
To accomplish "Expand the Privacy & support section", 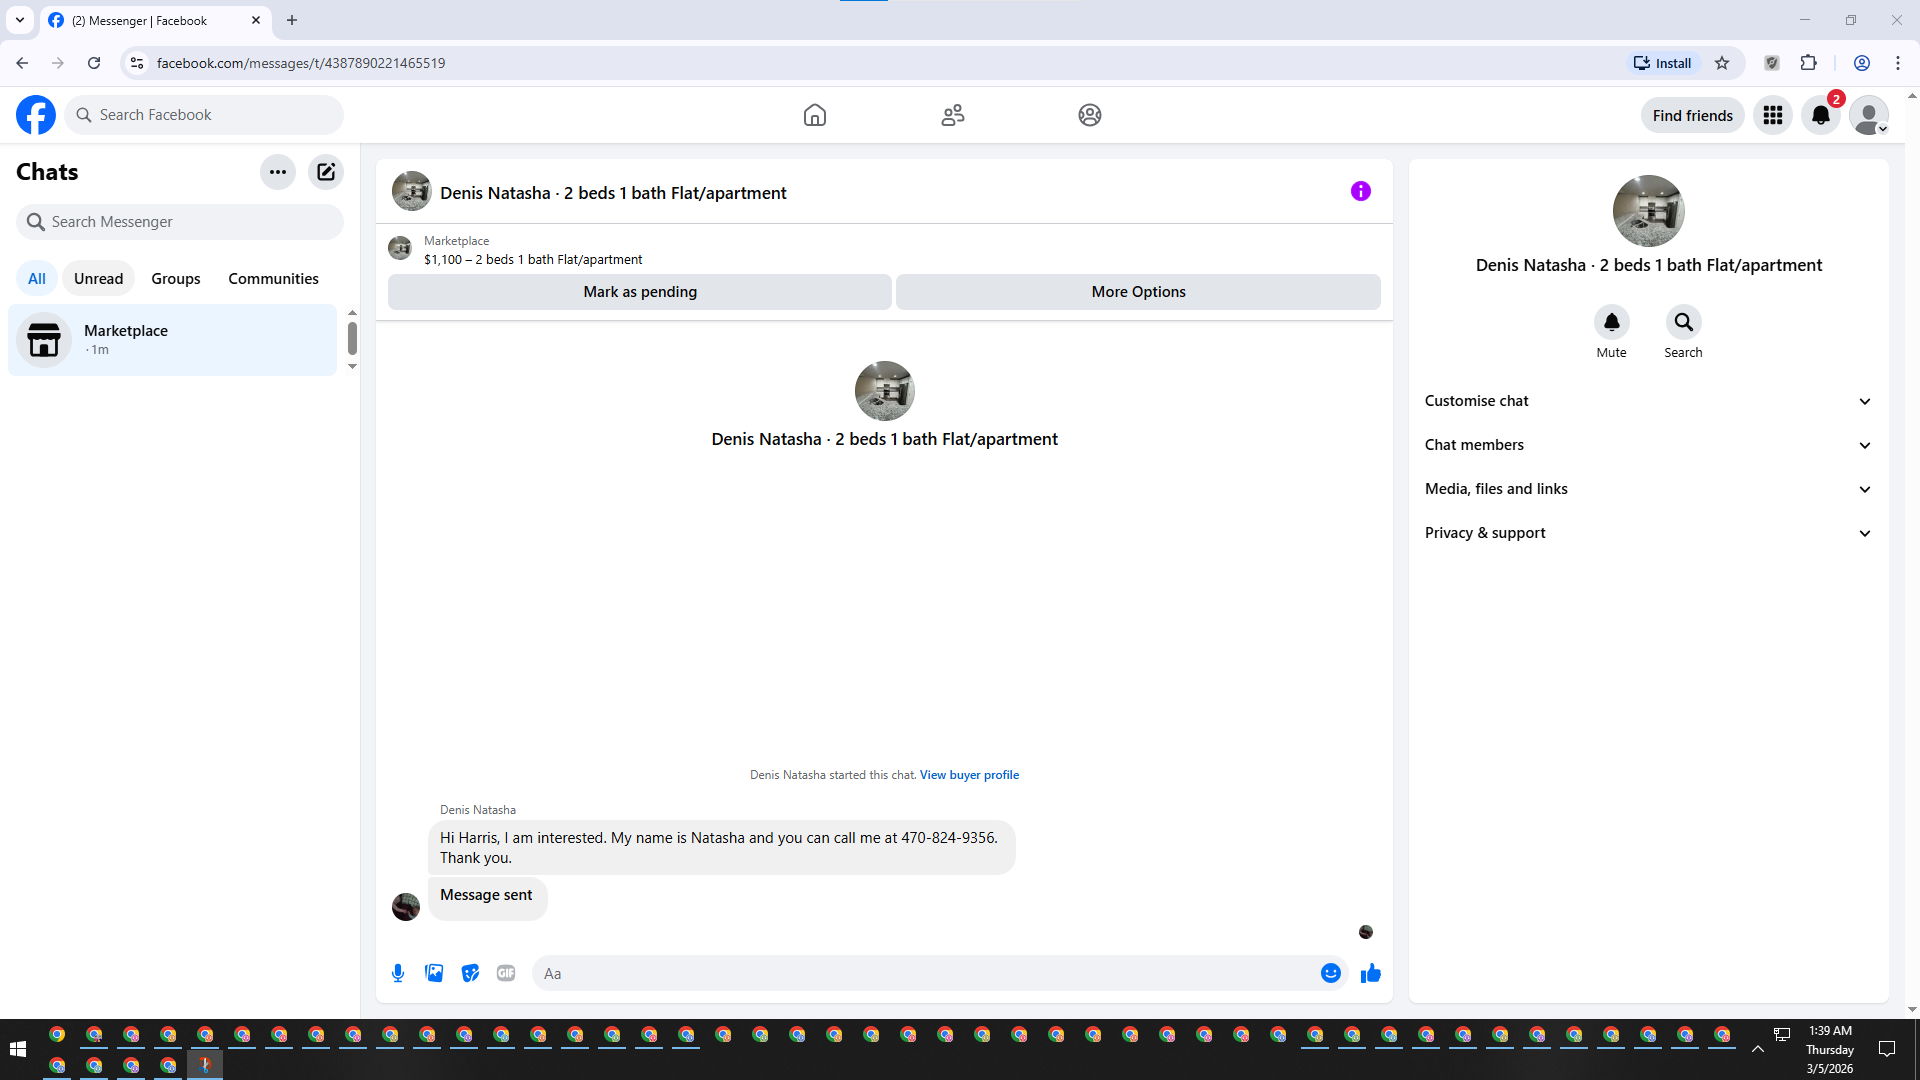I will [x=1648, y=533].
